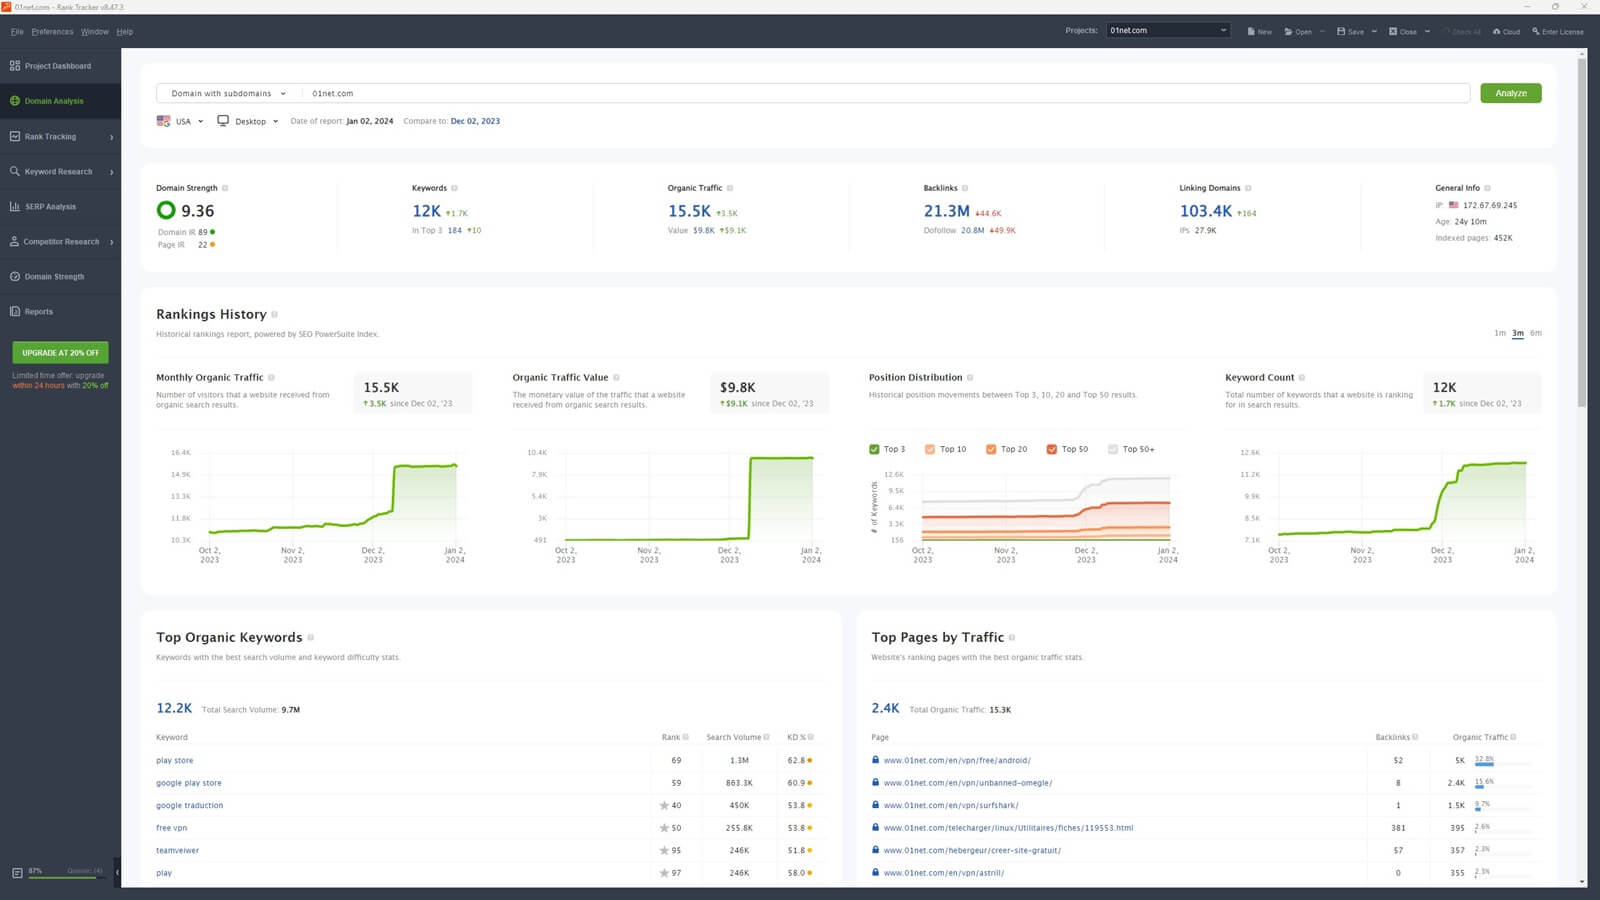Expand Rank Tracking submenu arrow

pos(111,137)
